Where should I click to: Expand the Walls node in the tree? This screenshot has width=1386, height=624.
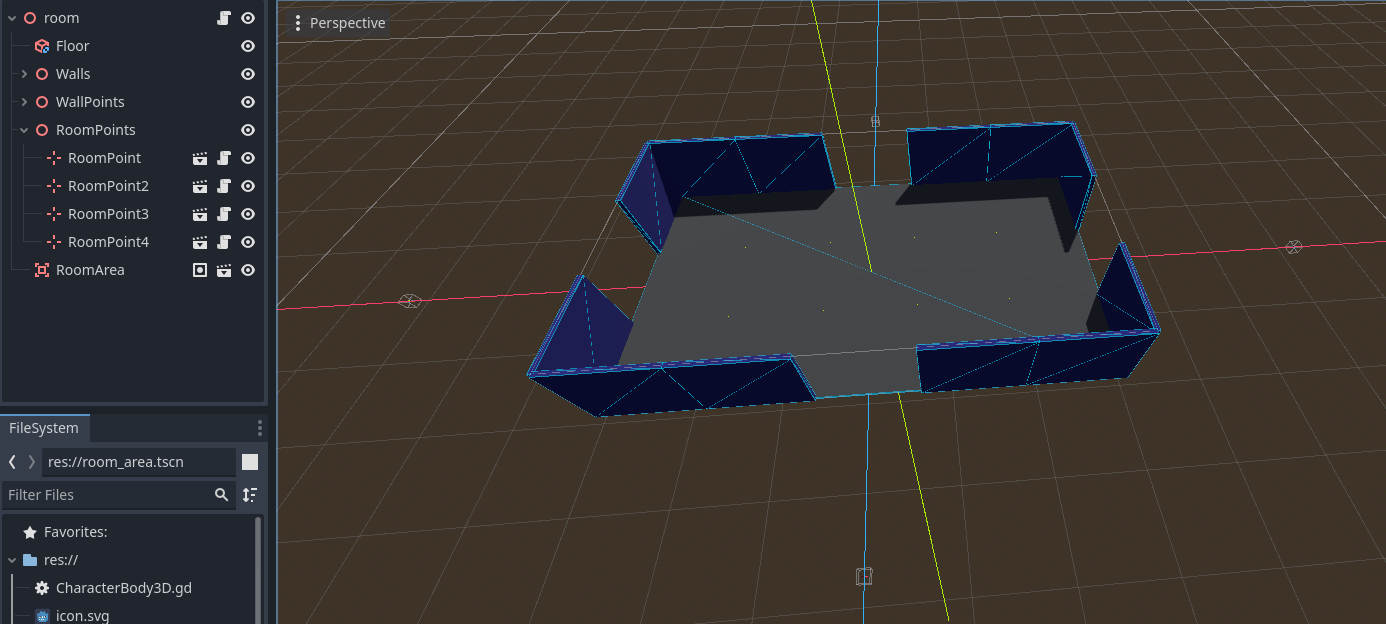pos(24,74)
